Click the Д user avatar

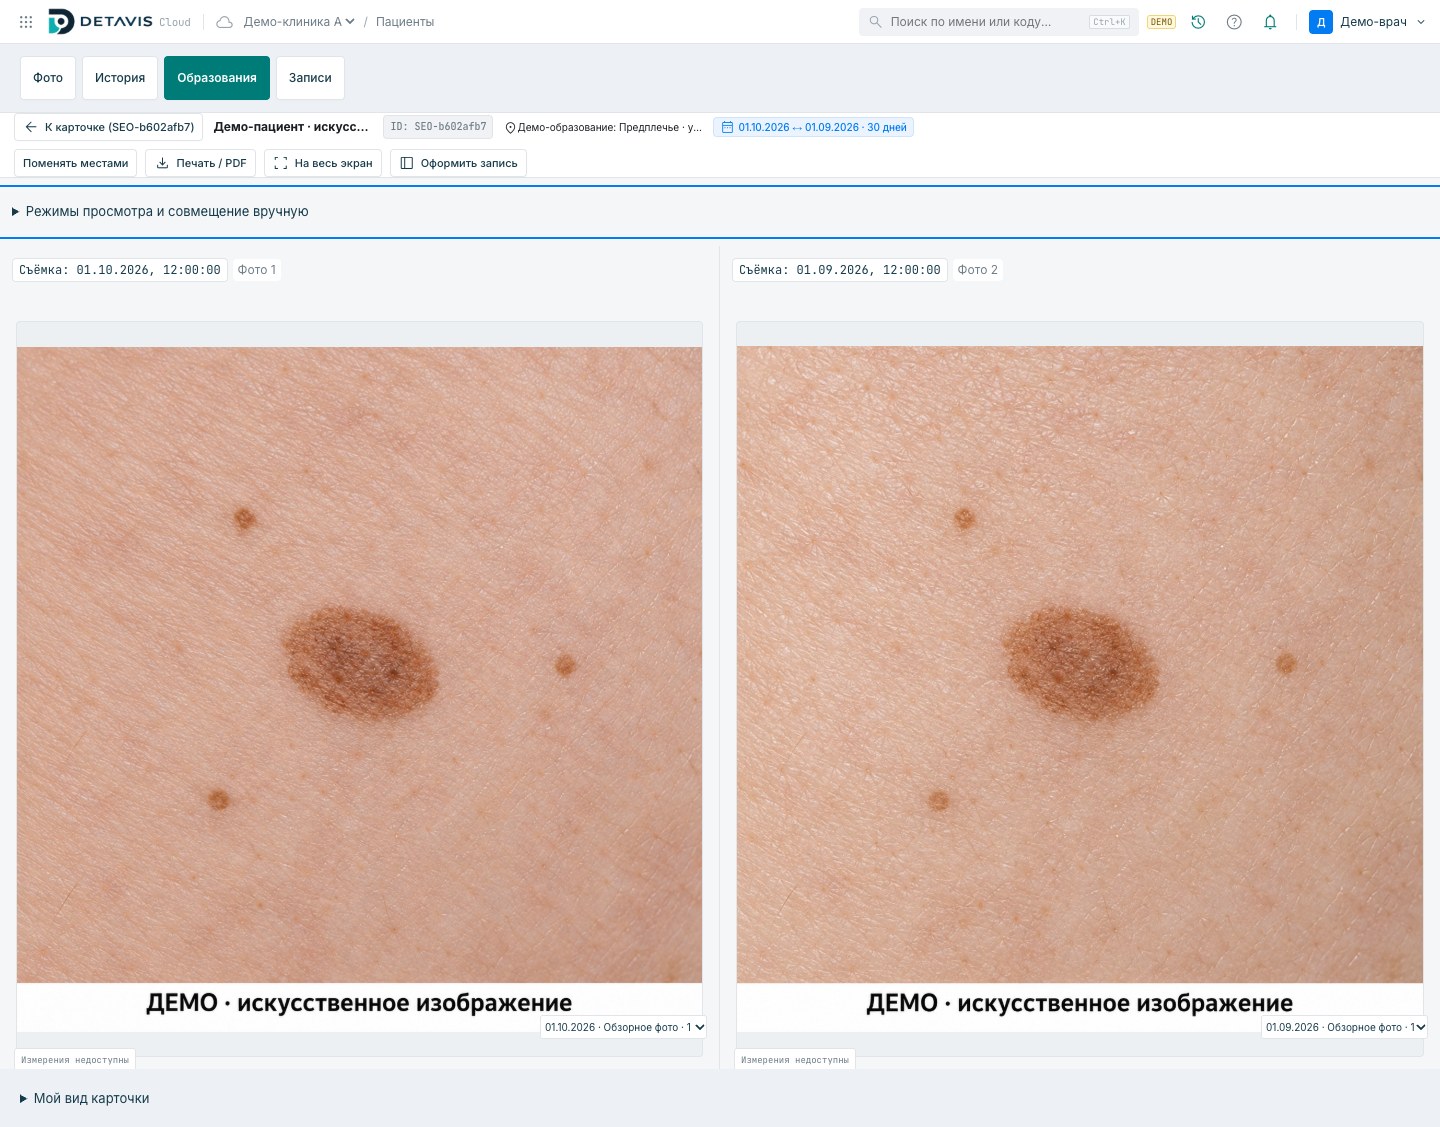coord(1320,22)
